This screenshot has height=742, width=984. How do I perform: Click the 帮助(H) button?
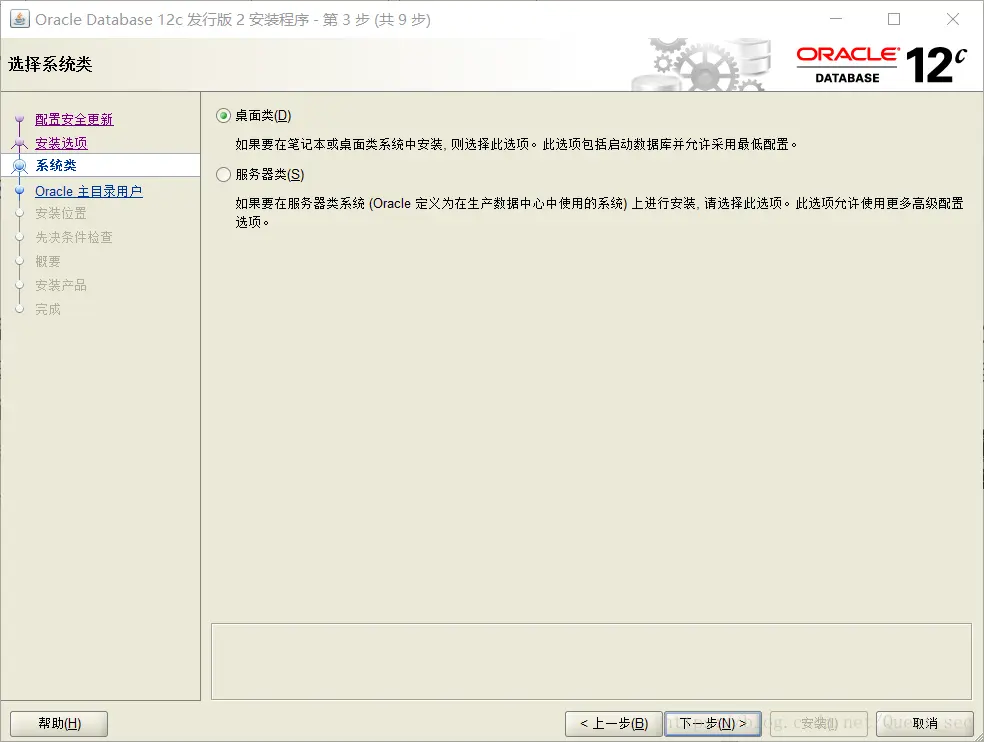[59, 723]
